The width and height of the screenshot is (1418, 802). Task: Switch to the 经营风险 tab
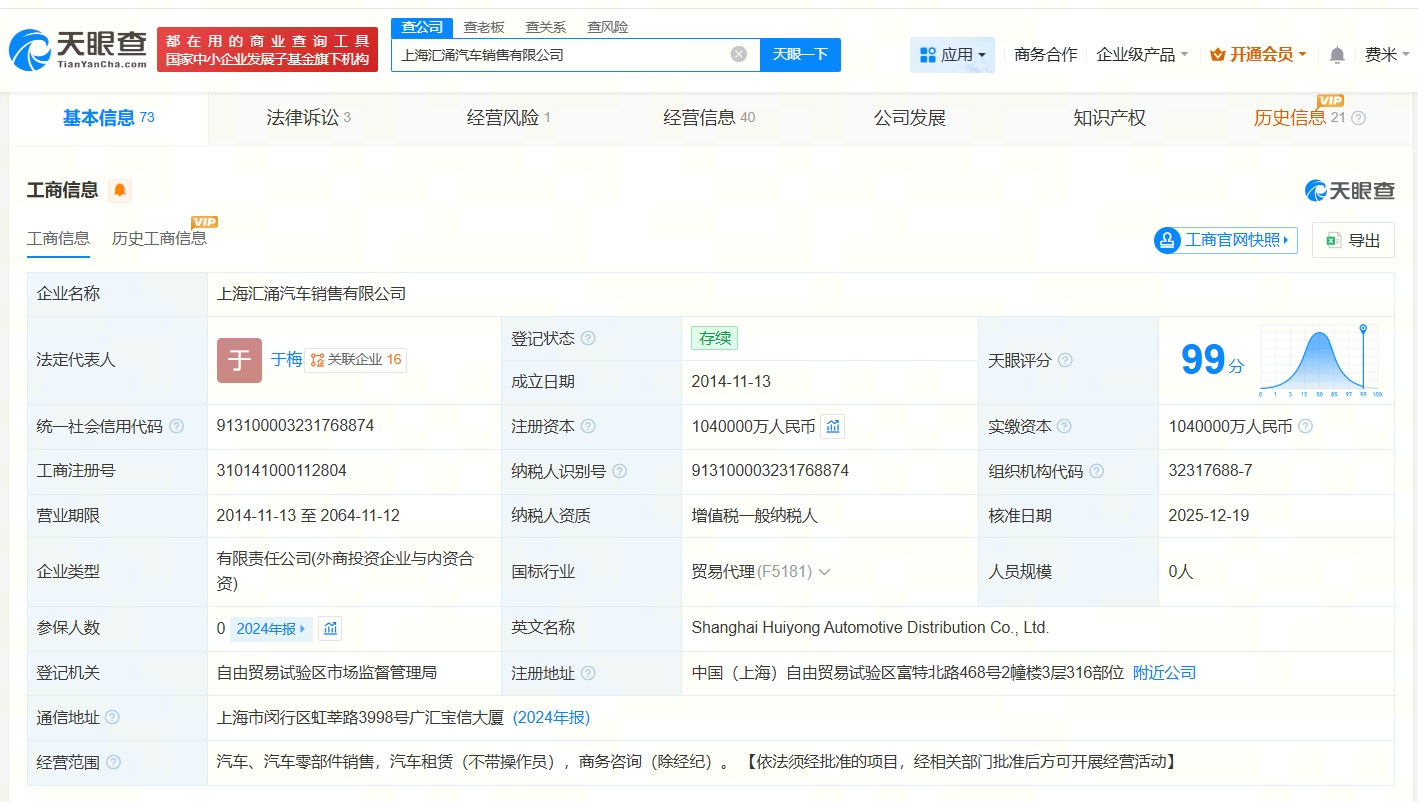click(x=508, y=118)
